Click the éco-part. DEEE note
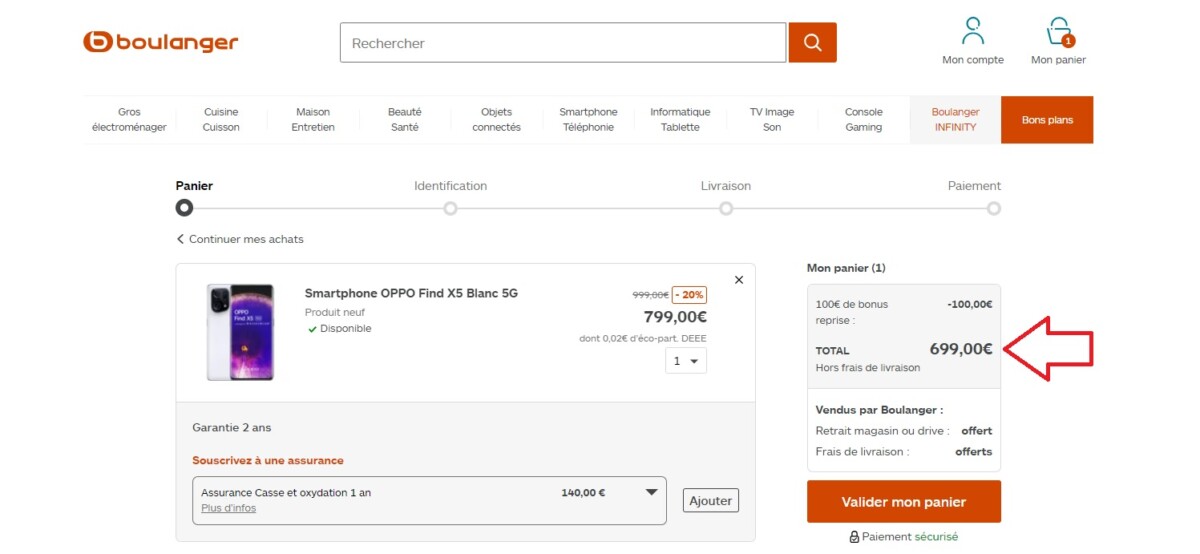 (643, 338)
